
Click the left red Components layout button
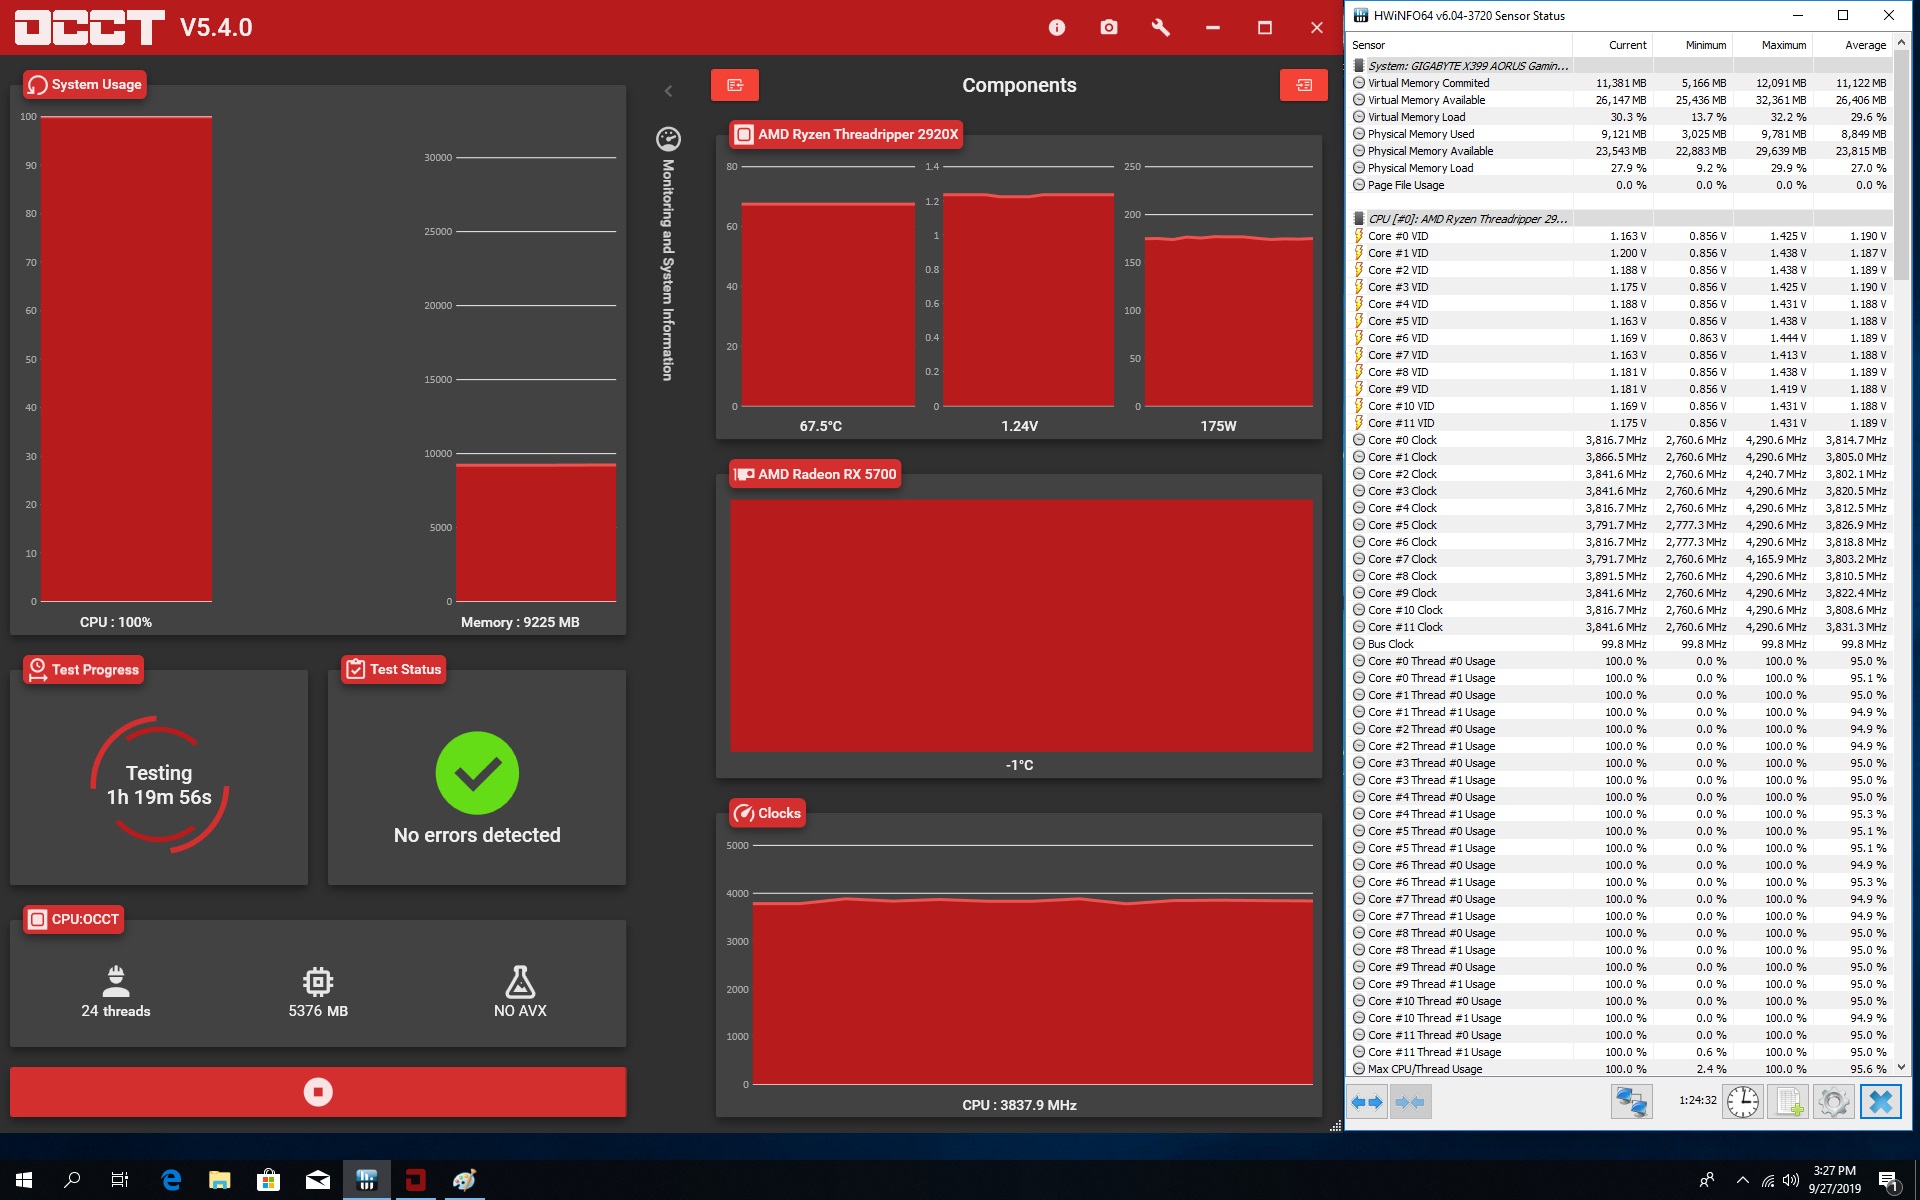(x=735, y=85)
